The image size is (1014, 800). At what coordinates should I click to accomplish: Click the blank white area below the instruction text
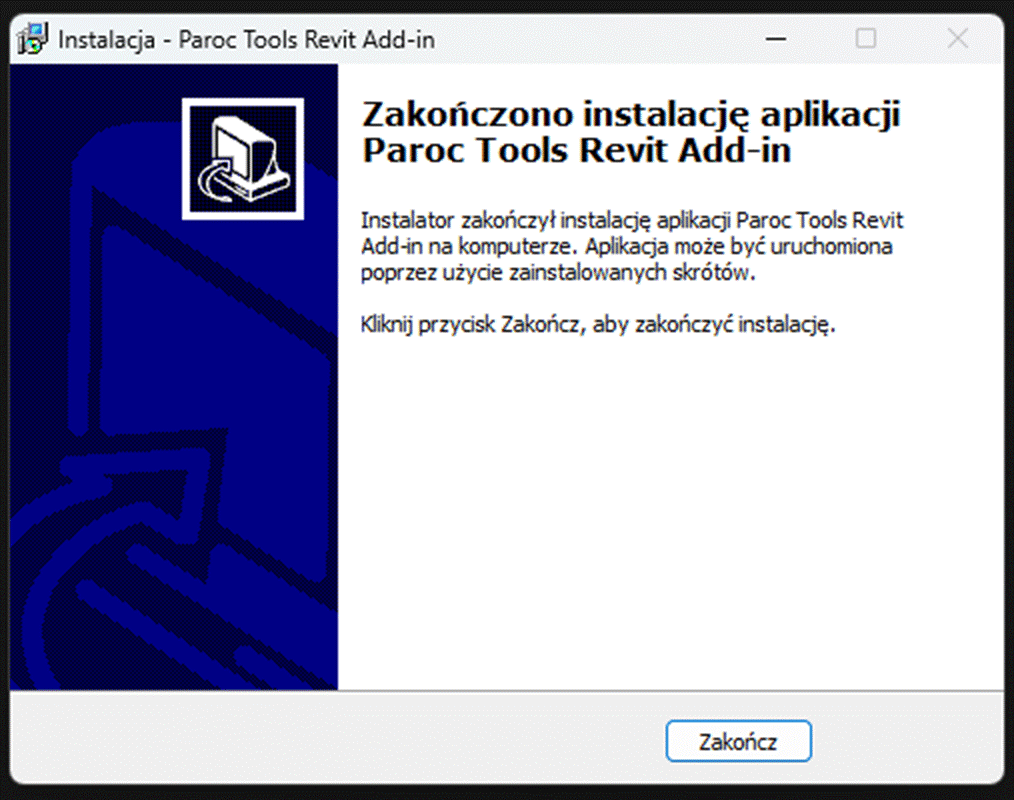tap(670, 500)
